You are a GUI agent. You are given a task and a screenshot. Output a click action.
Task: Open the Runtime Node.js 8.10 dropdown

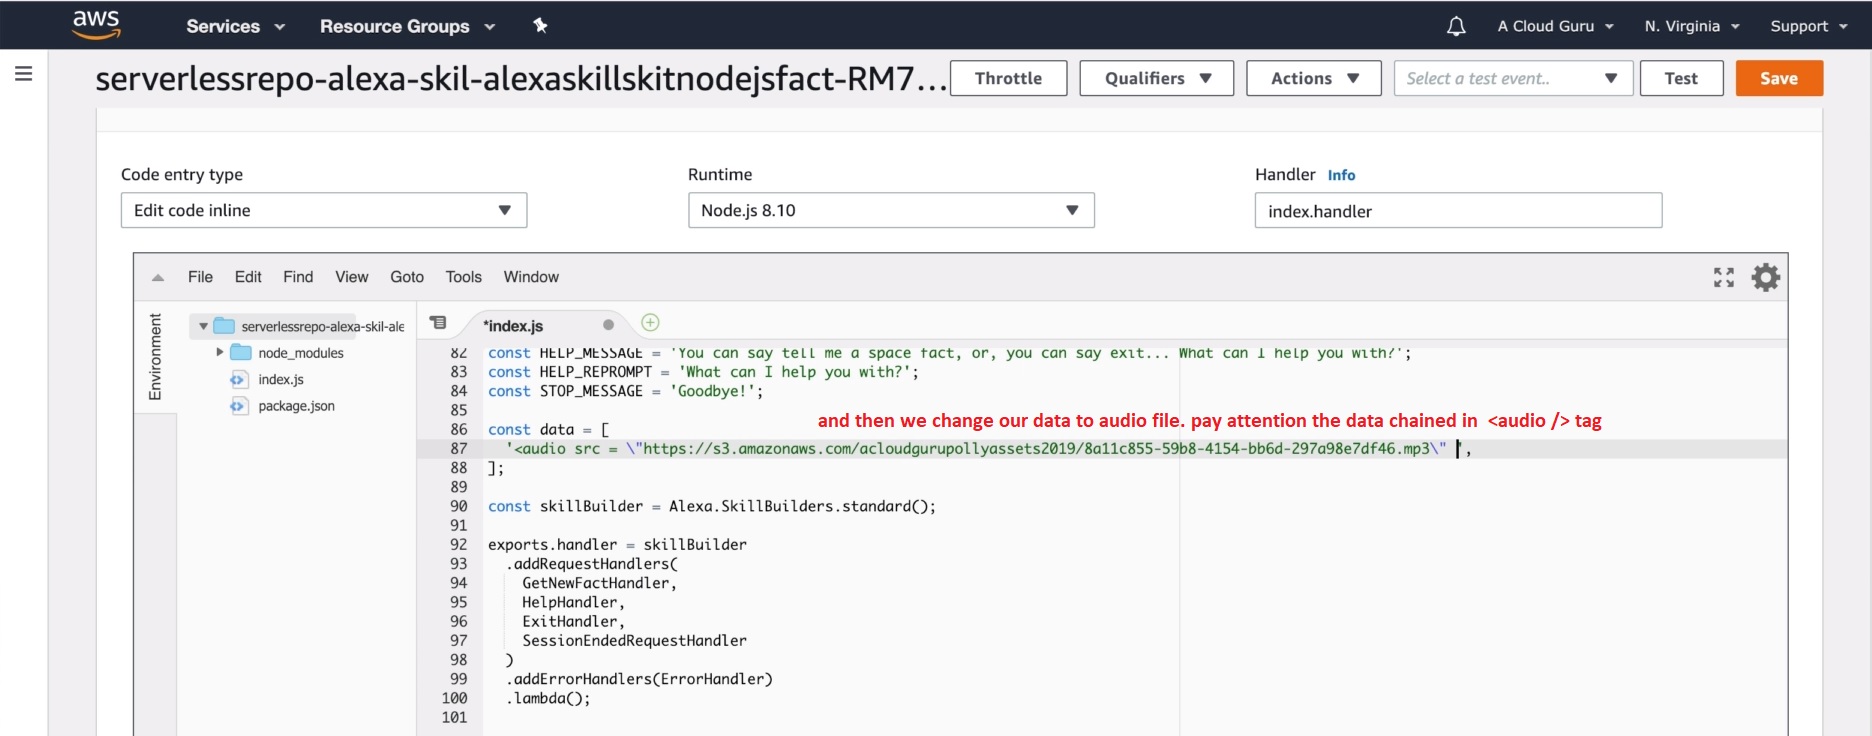pos(891,210)
